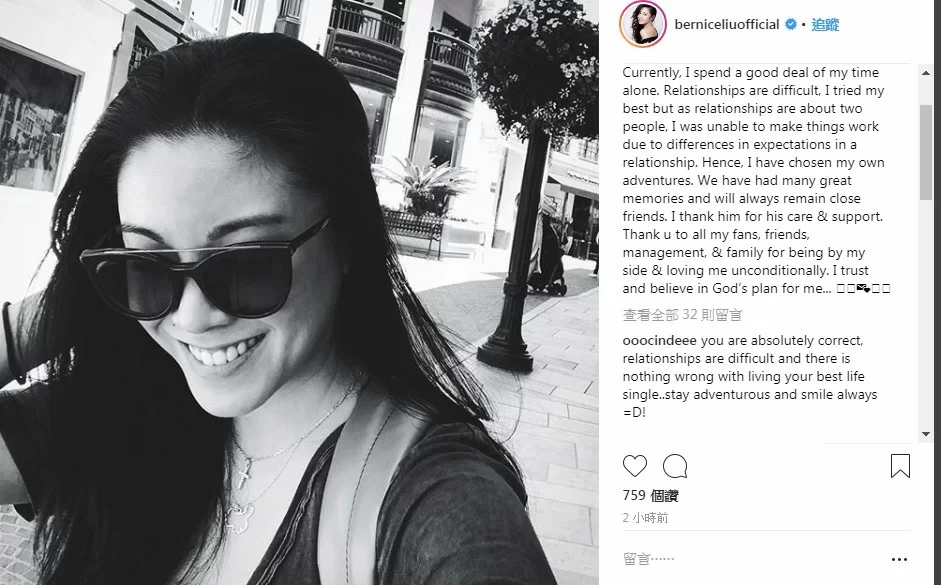Click the caption scrollbar down arrow

(x=925, y=434)
